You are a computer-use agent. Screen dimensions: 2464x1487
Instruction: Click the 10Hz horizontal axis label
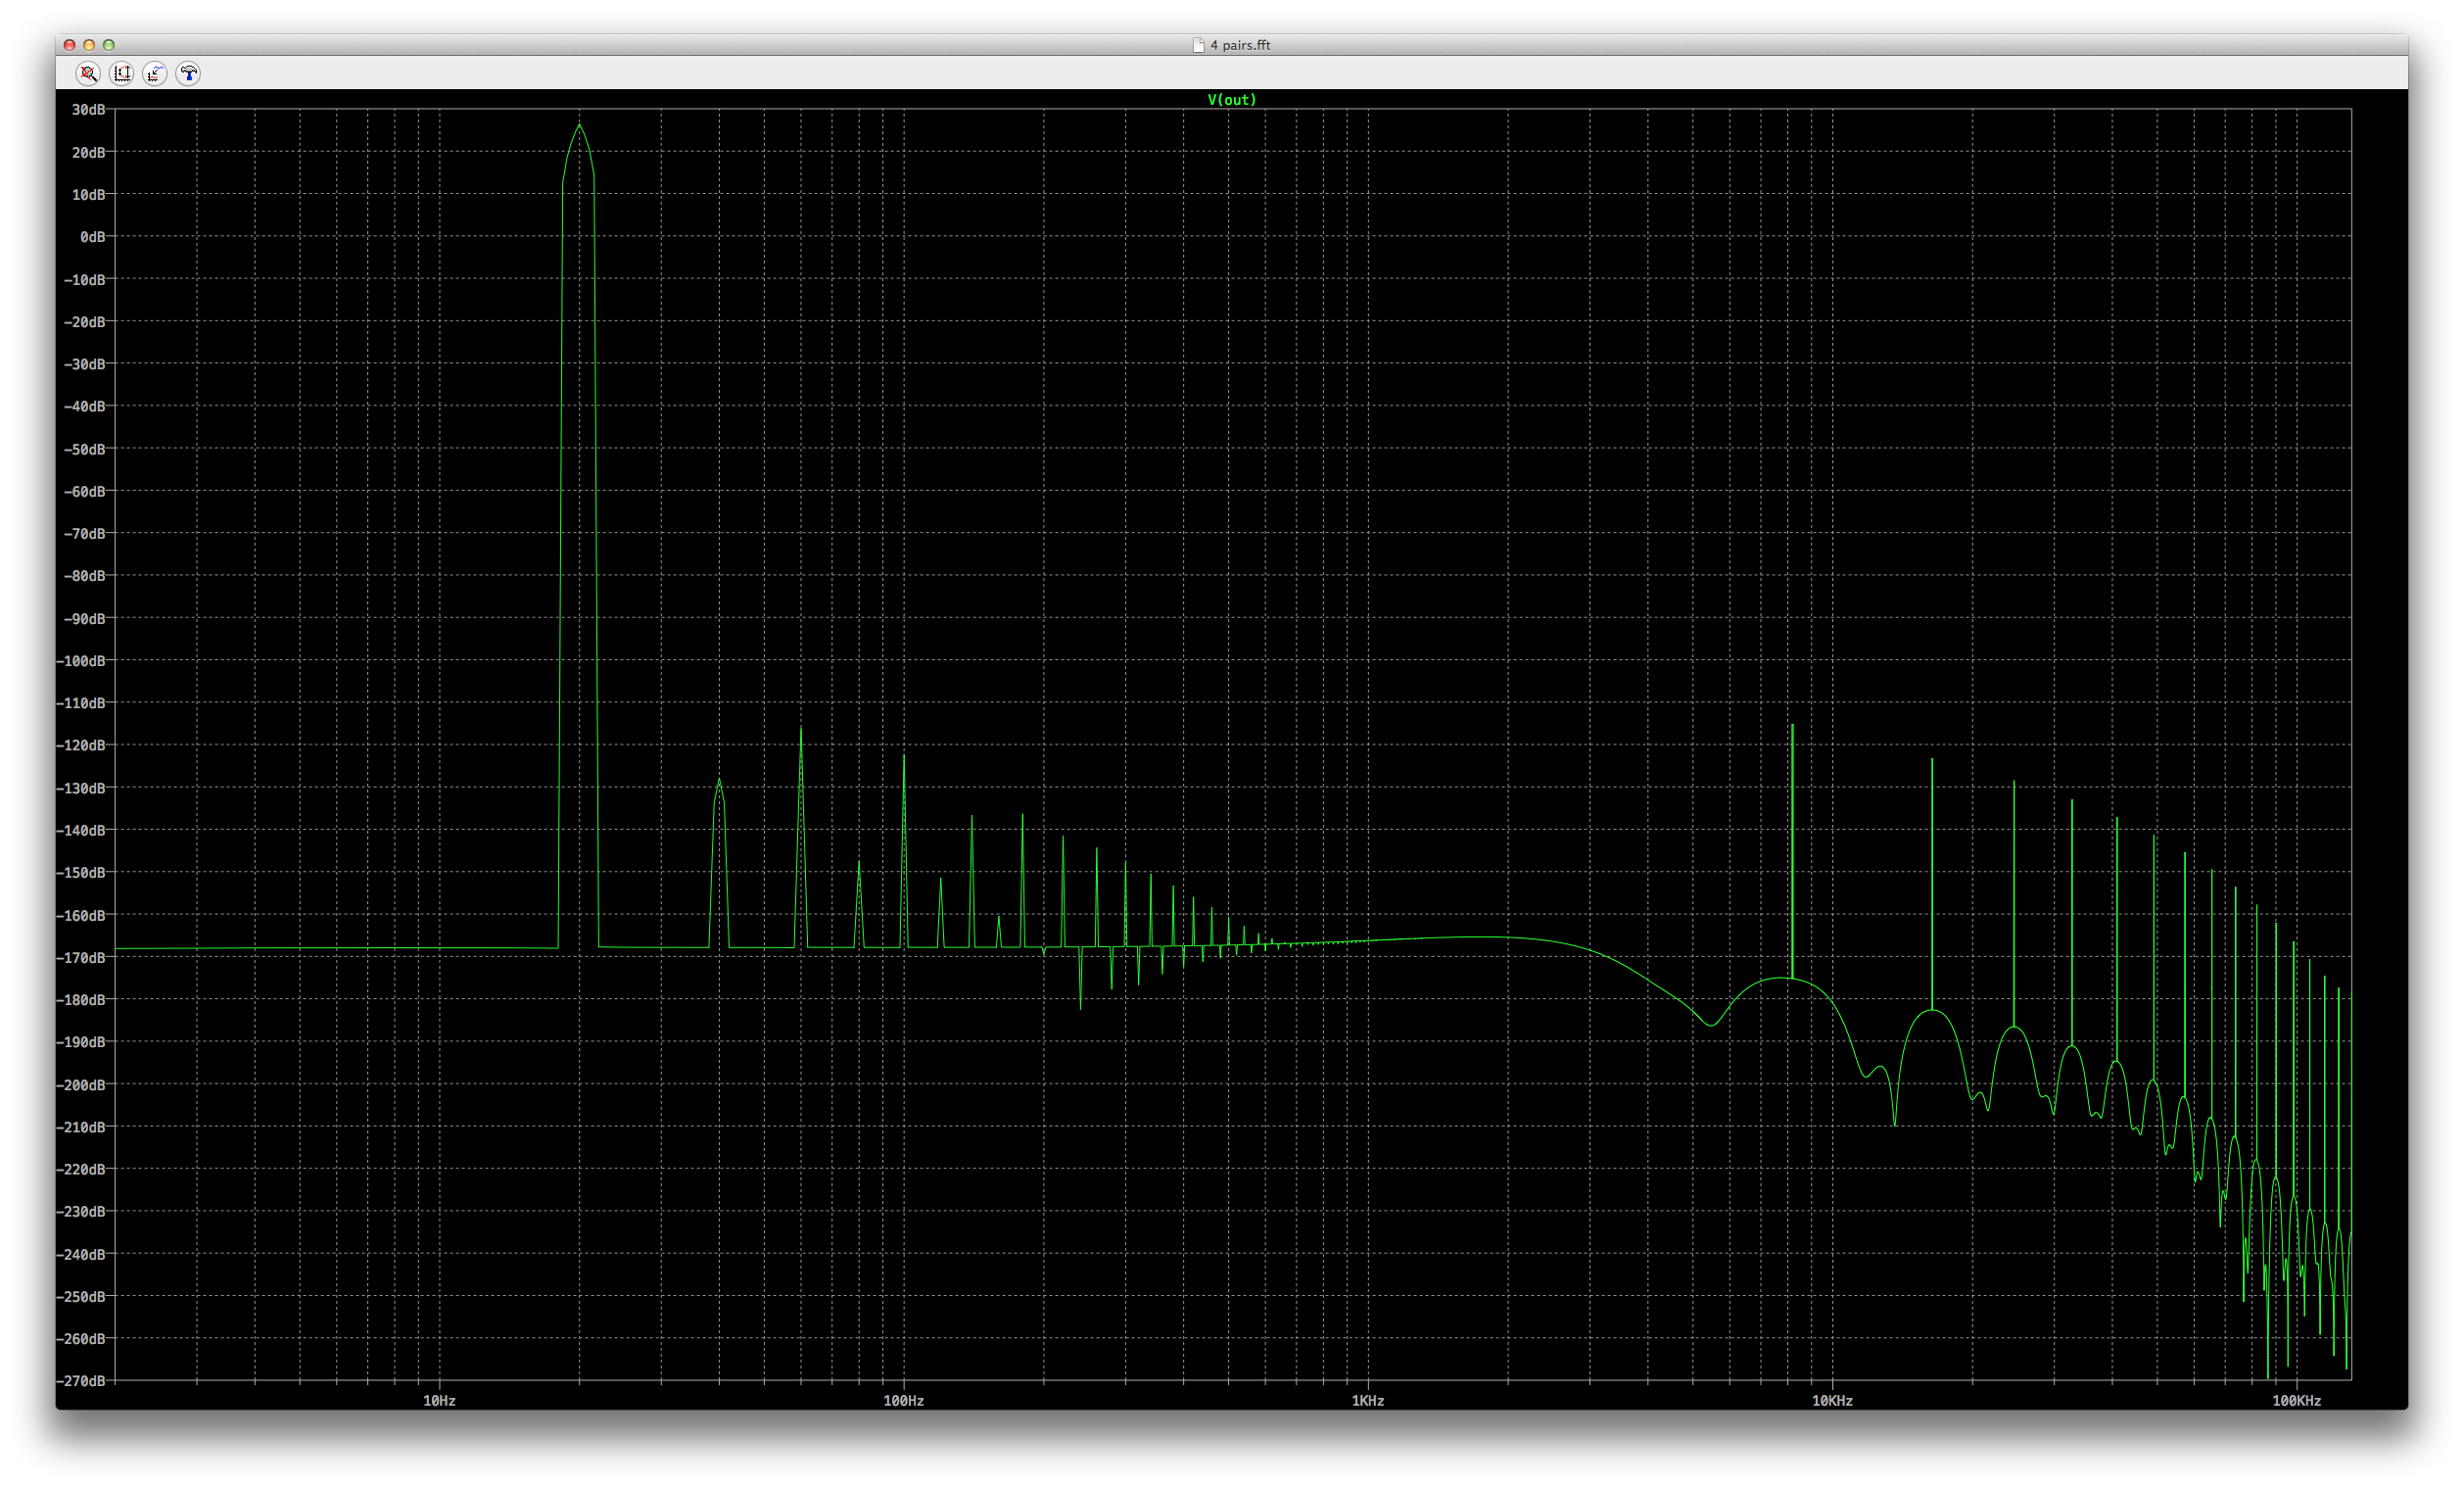coord(439,1401)
